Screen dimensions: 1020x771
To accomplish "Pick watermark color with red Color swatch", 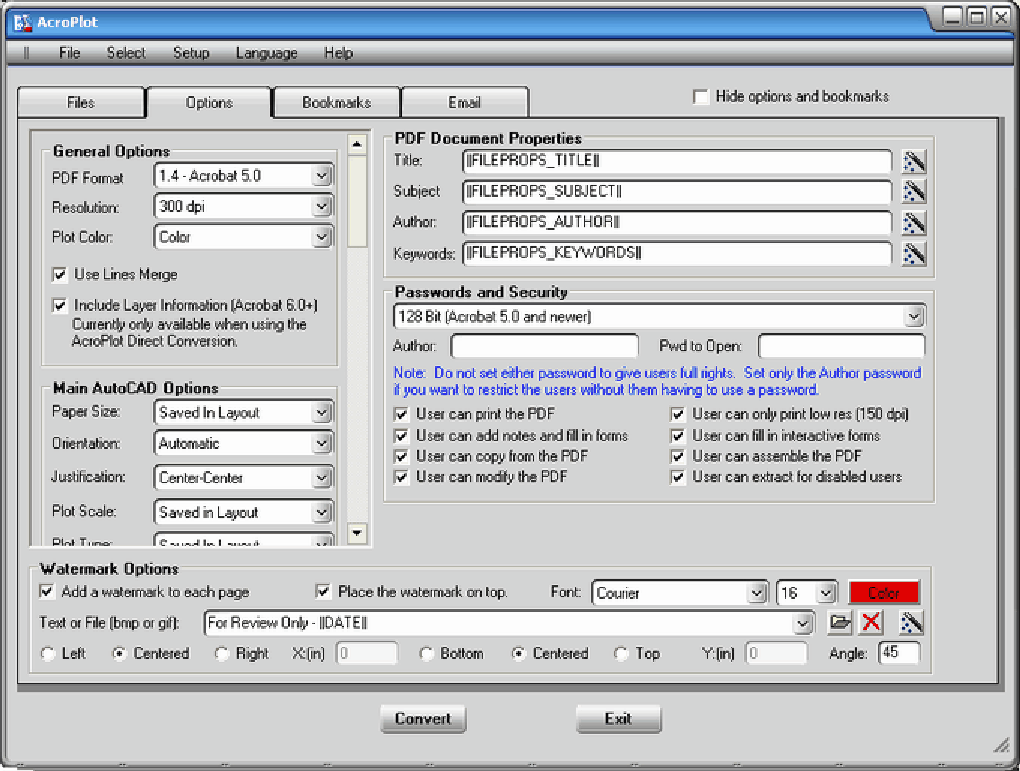I will click(x=883, y=593).
